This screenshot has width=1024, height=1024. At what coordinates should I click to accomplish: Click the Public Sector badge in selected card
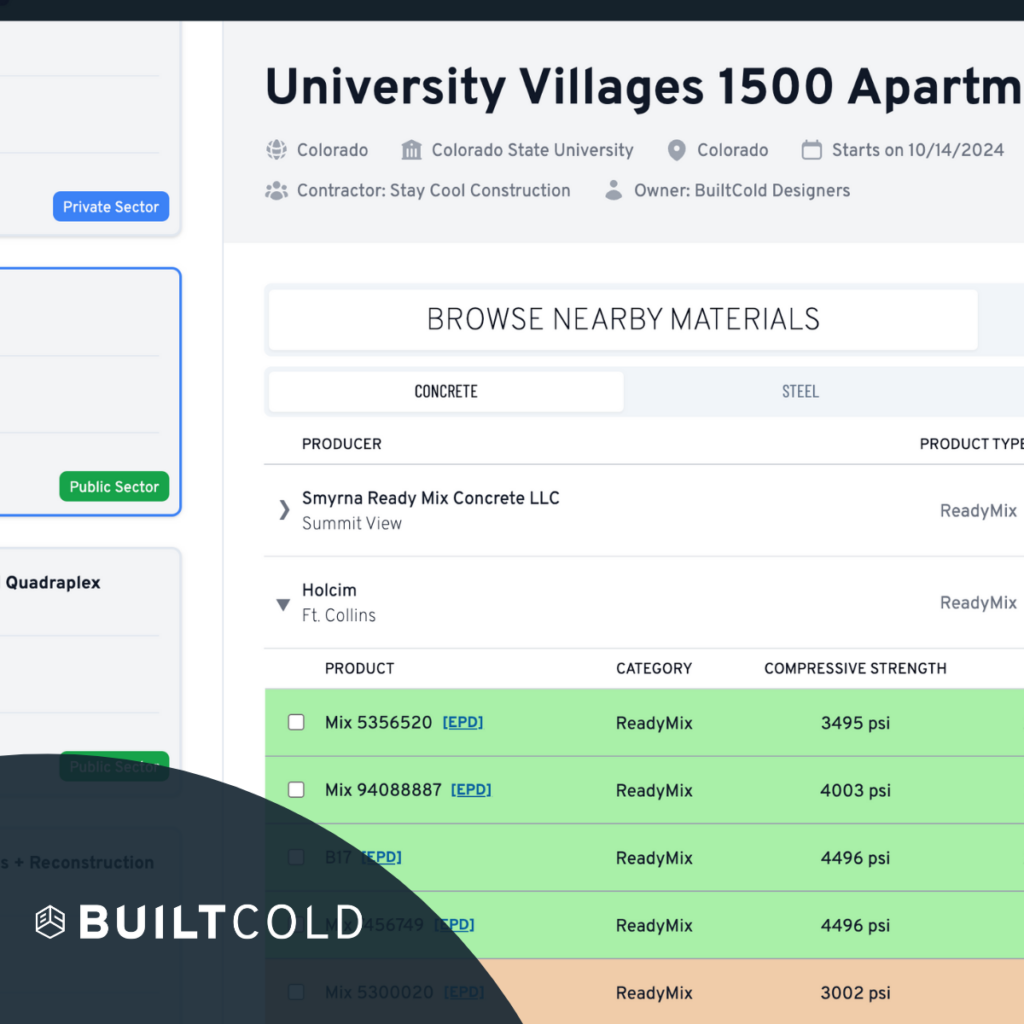[x=114, y=487]
